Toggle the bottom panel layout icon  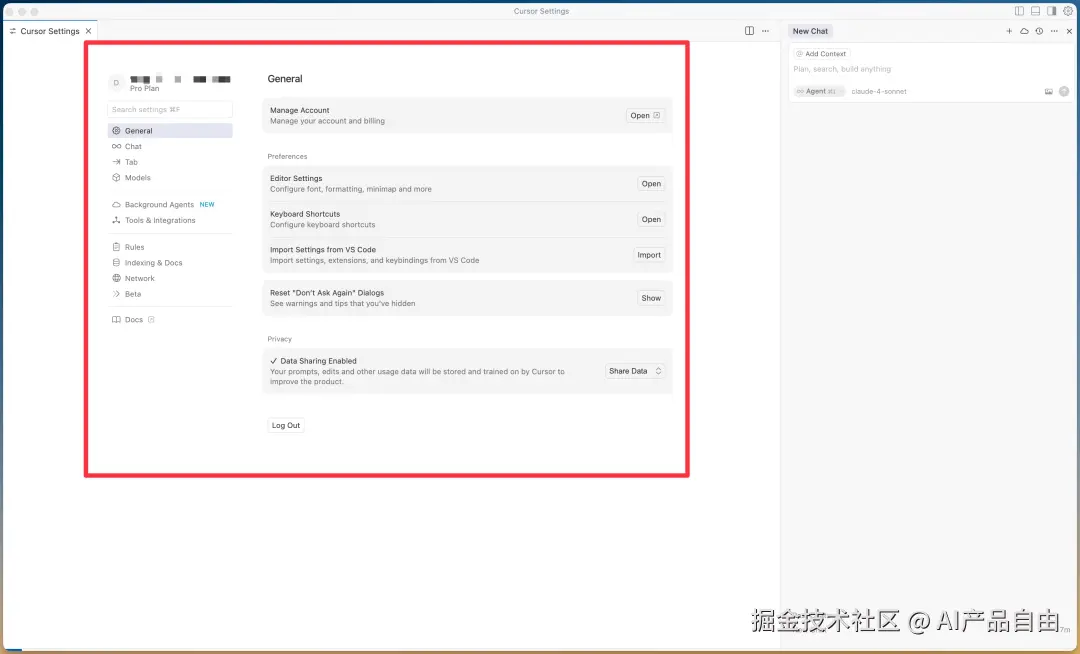coord(1035,11)
